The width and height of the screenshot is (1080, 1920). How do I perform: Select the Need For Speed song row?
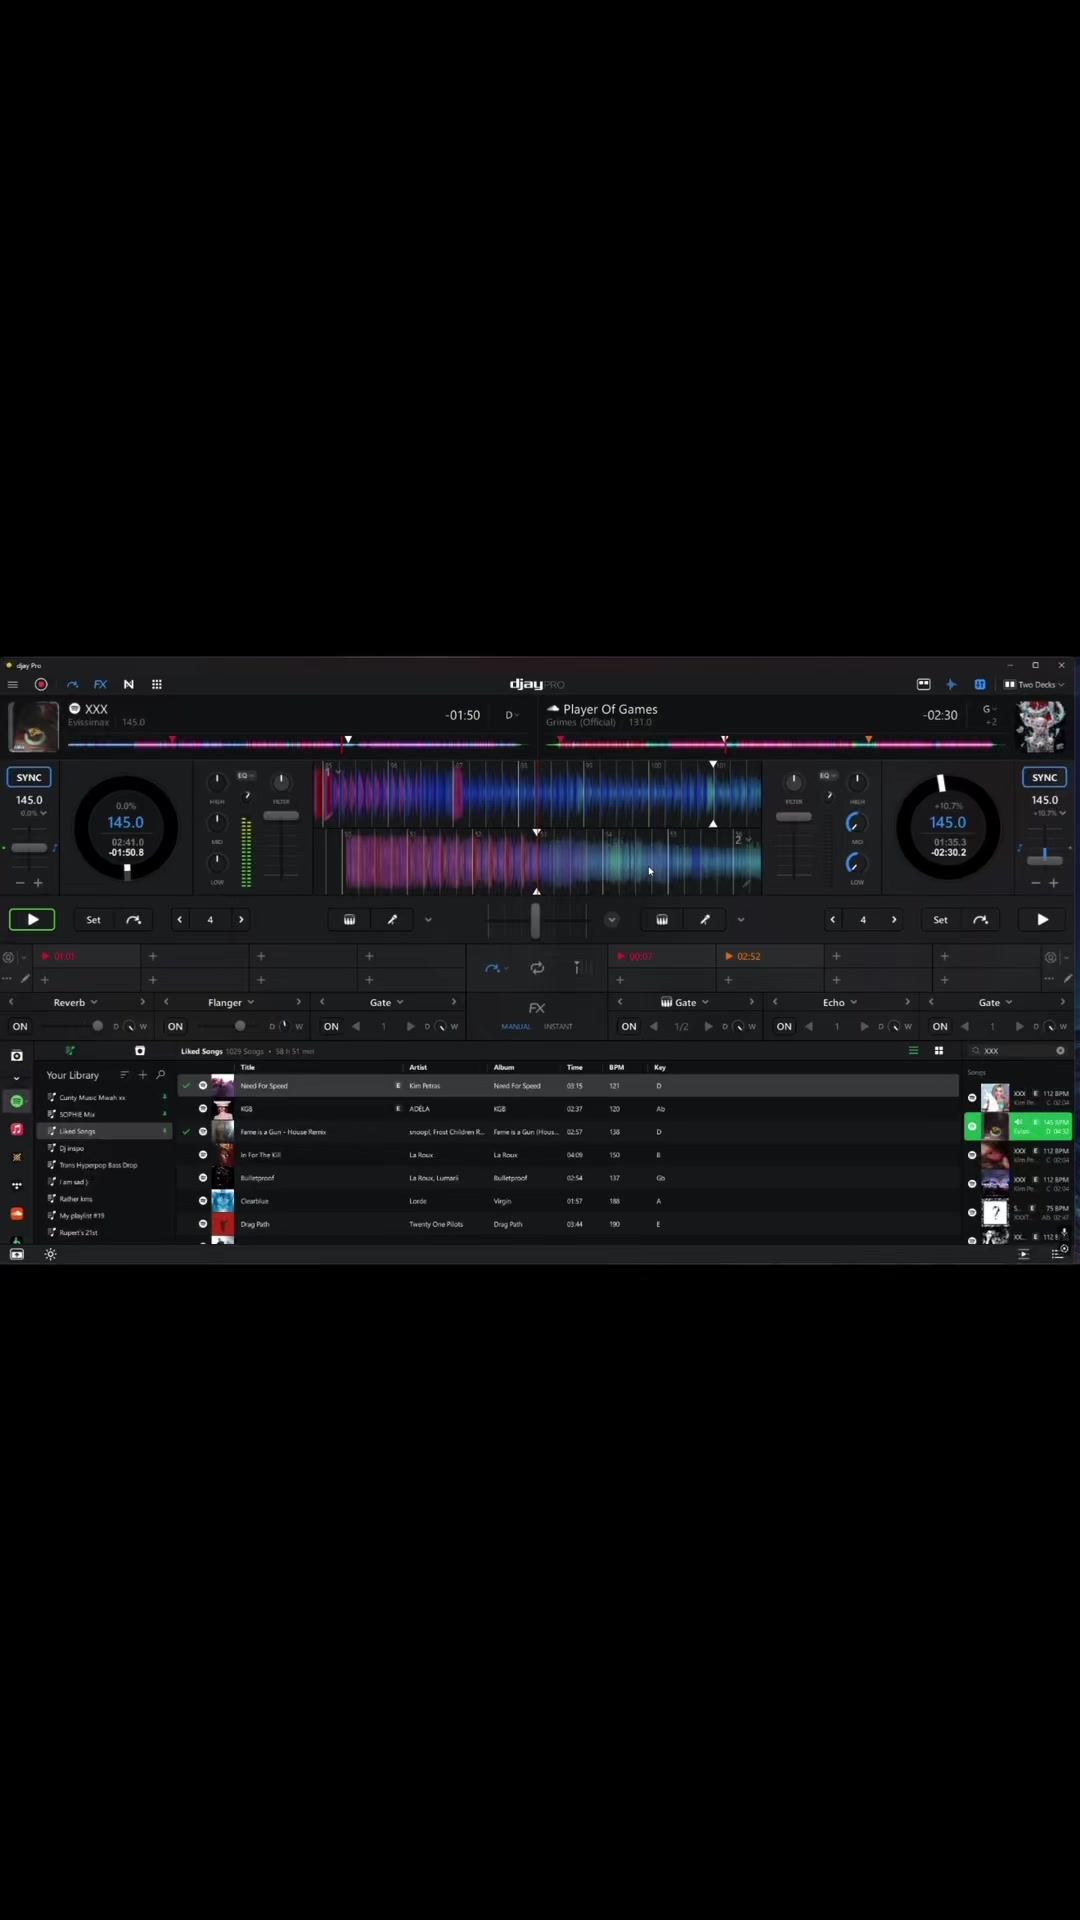(x=568, y=1086)
